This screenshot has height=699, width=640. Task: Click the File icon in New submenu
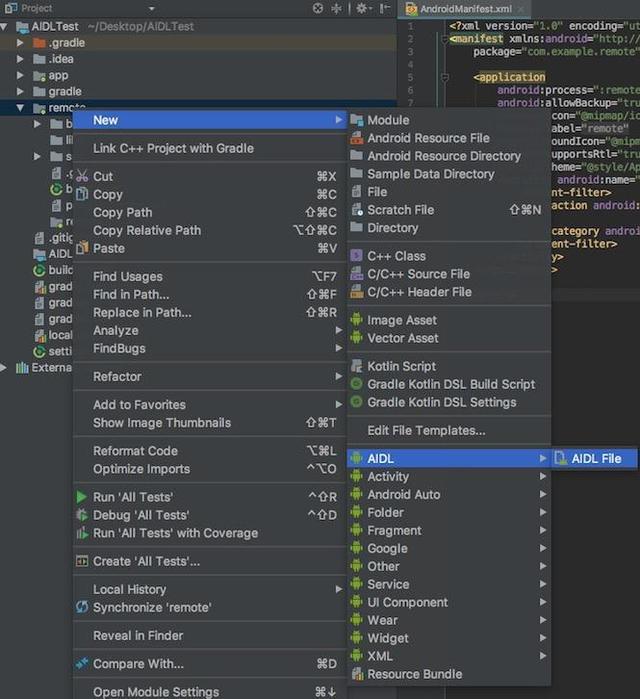pos(357,192)
